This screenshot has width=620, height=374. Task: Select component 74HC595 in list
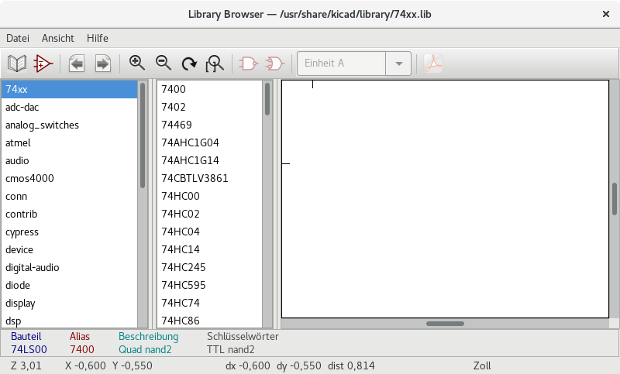coord(210,285)
